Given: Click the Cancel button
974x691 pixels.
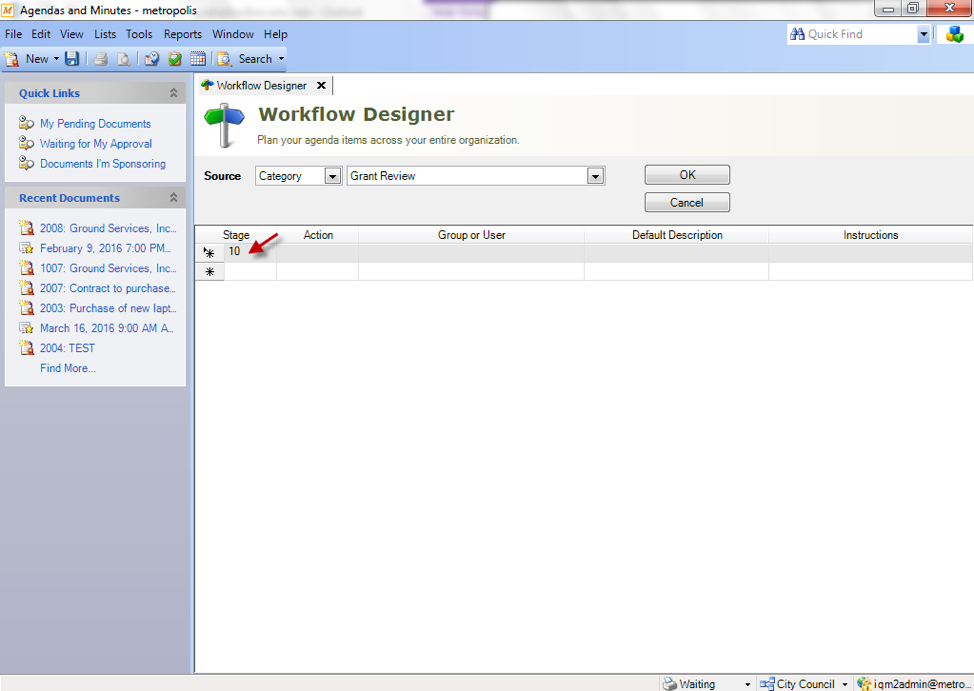Looking at the screenshot, I should coord(687,203).
